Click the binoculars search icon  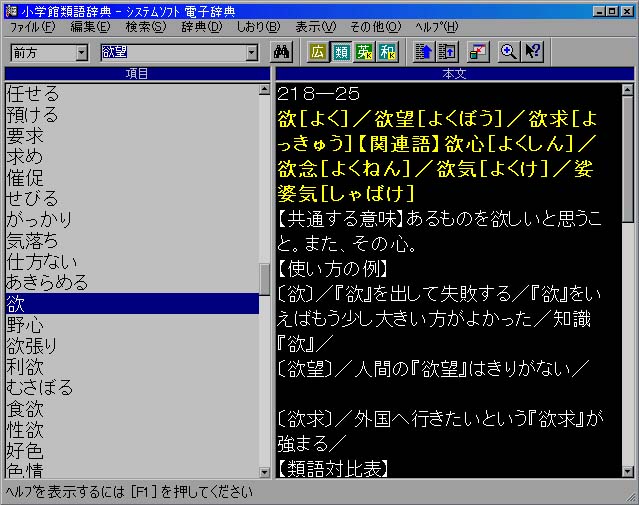pos(281,52)
